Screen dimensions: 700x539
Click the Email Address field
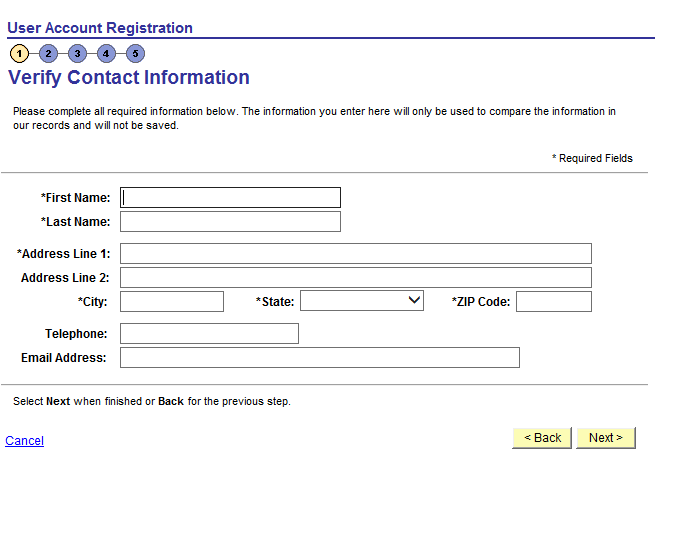click(x=319, y=358)
